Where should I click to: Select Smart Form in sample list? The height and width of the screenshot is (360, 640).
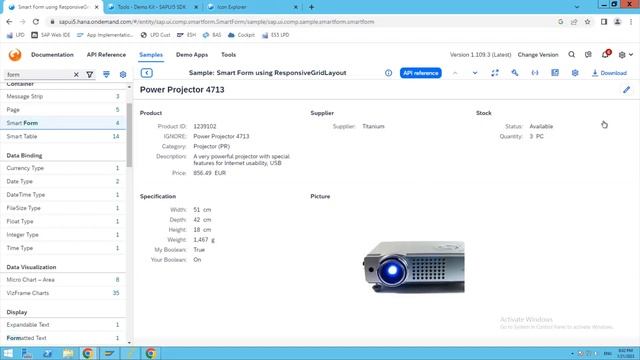pyautogui.click(x=63, y=123)
